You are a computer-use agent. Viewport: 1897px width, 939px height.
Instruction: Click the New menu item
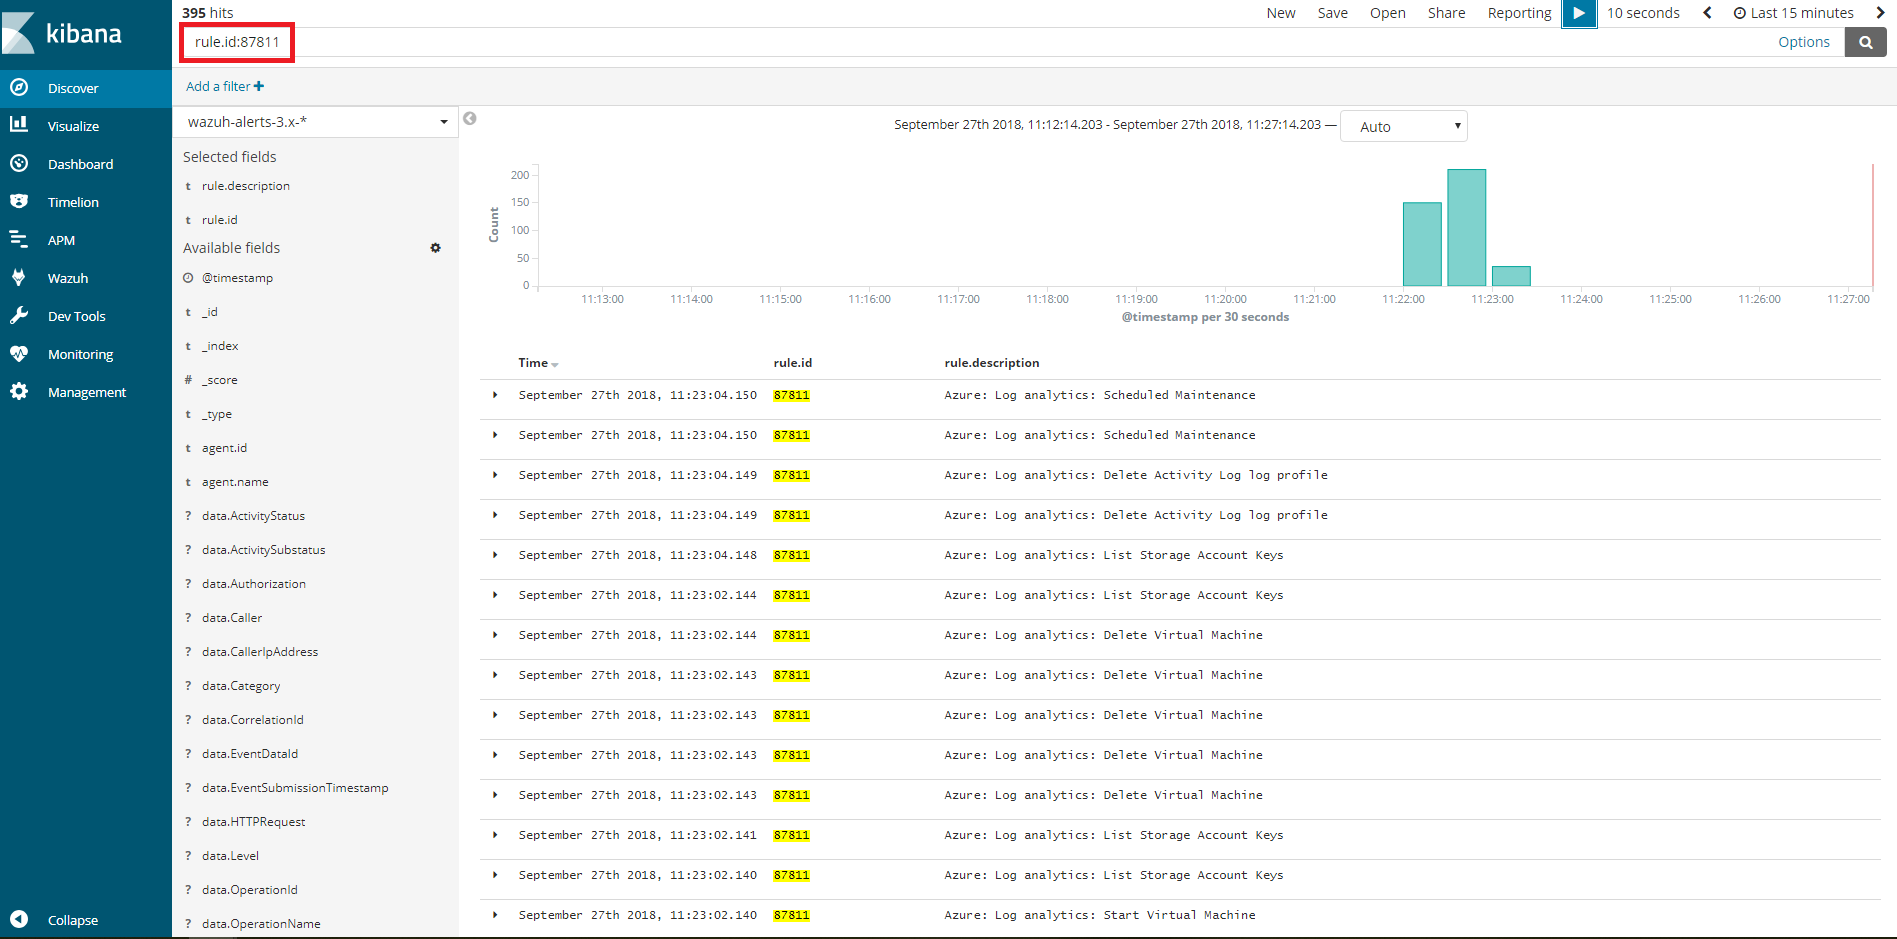pyautogui.click(x=1281, y=13)
